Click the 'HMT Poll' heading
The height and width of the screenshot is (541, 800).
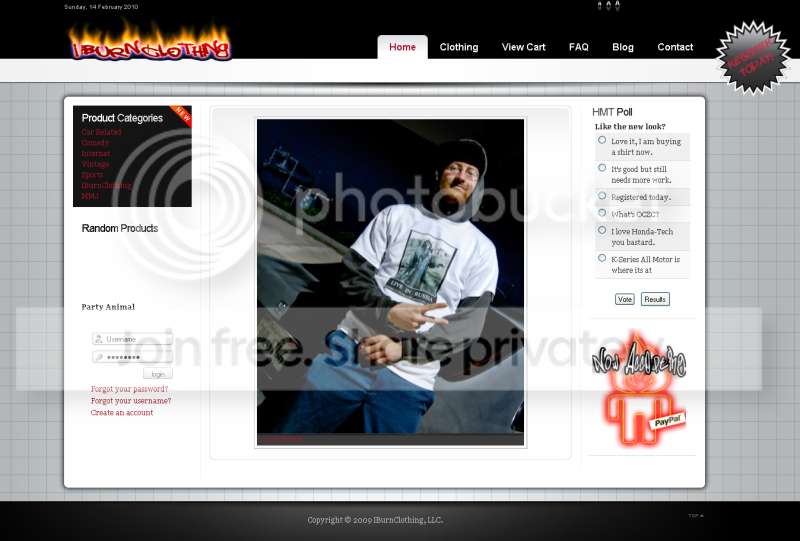[x=612, y=112]
